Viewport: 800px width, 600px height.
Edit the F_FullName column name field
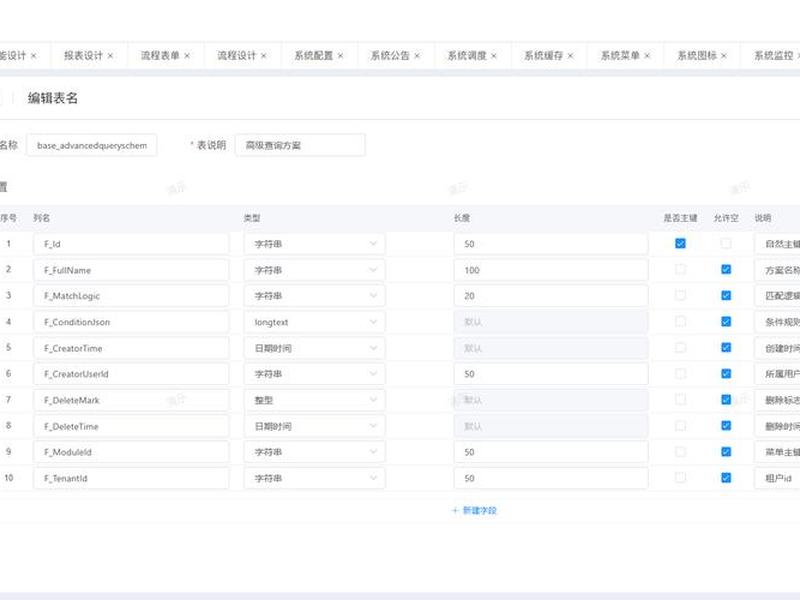point(131,270)
